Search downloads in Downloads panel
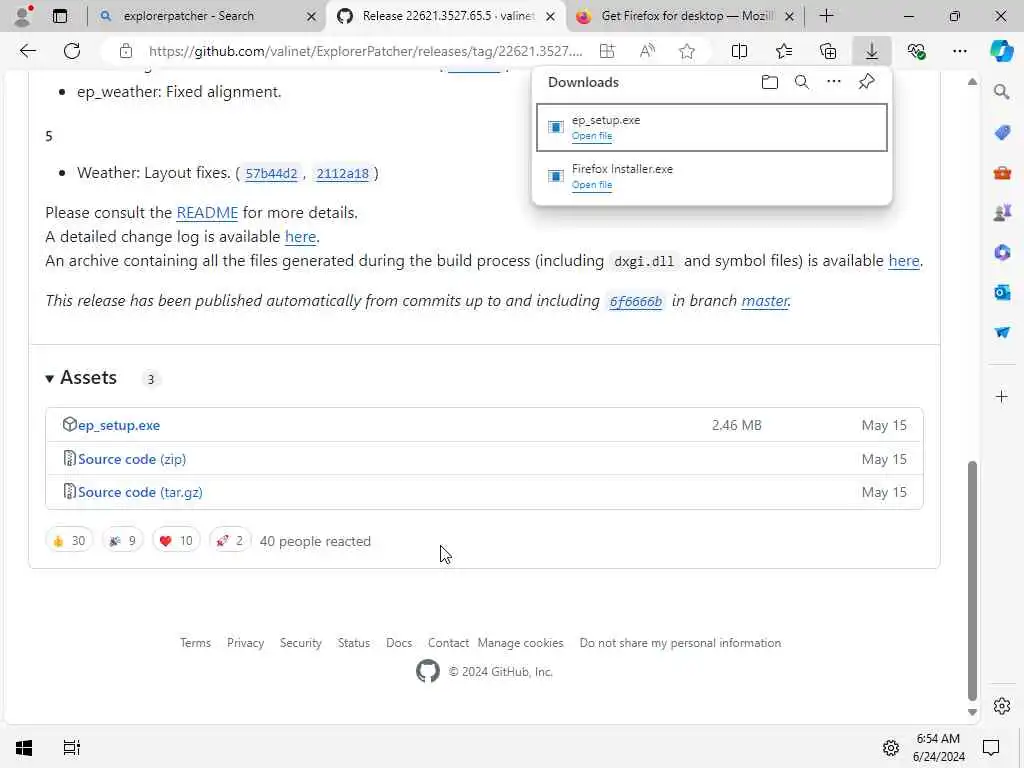The height and width of the screenshot is (768, 1024). point(802,82)
